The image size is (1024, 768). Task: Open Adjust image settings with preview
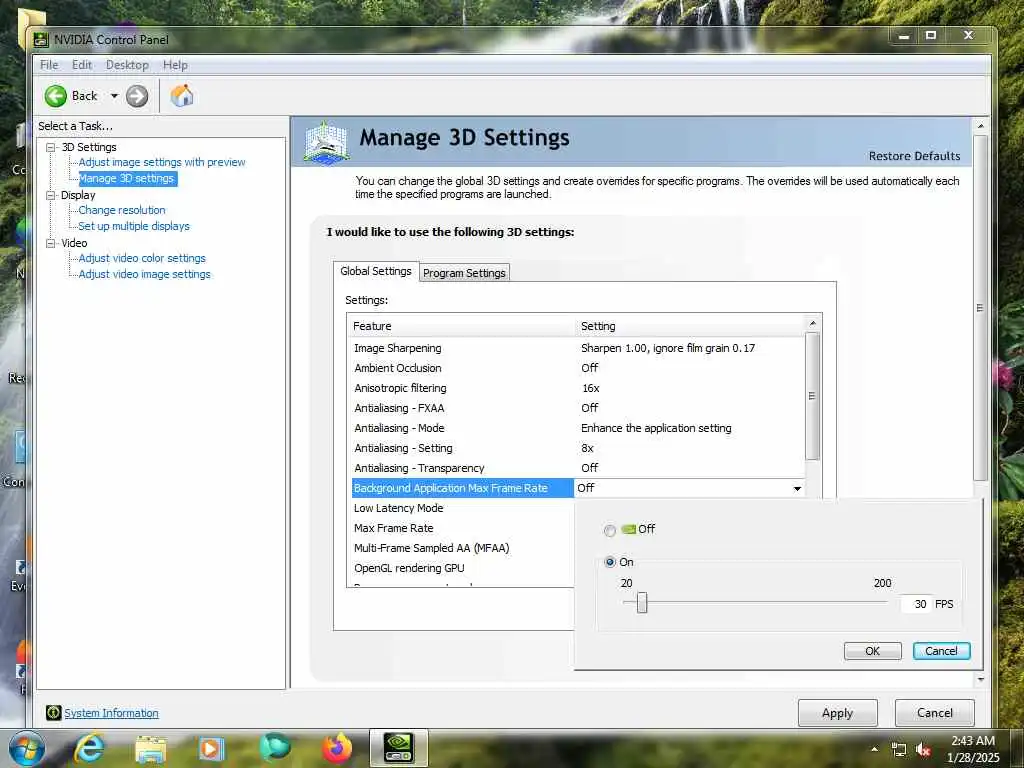pyautogui.click(x=162, y=162)
